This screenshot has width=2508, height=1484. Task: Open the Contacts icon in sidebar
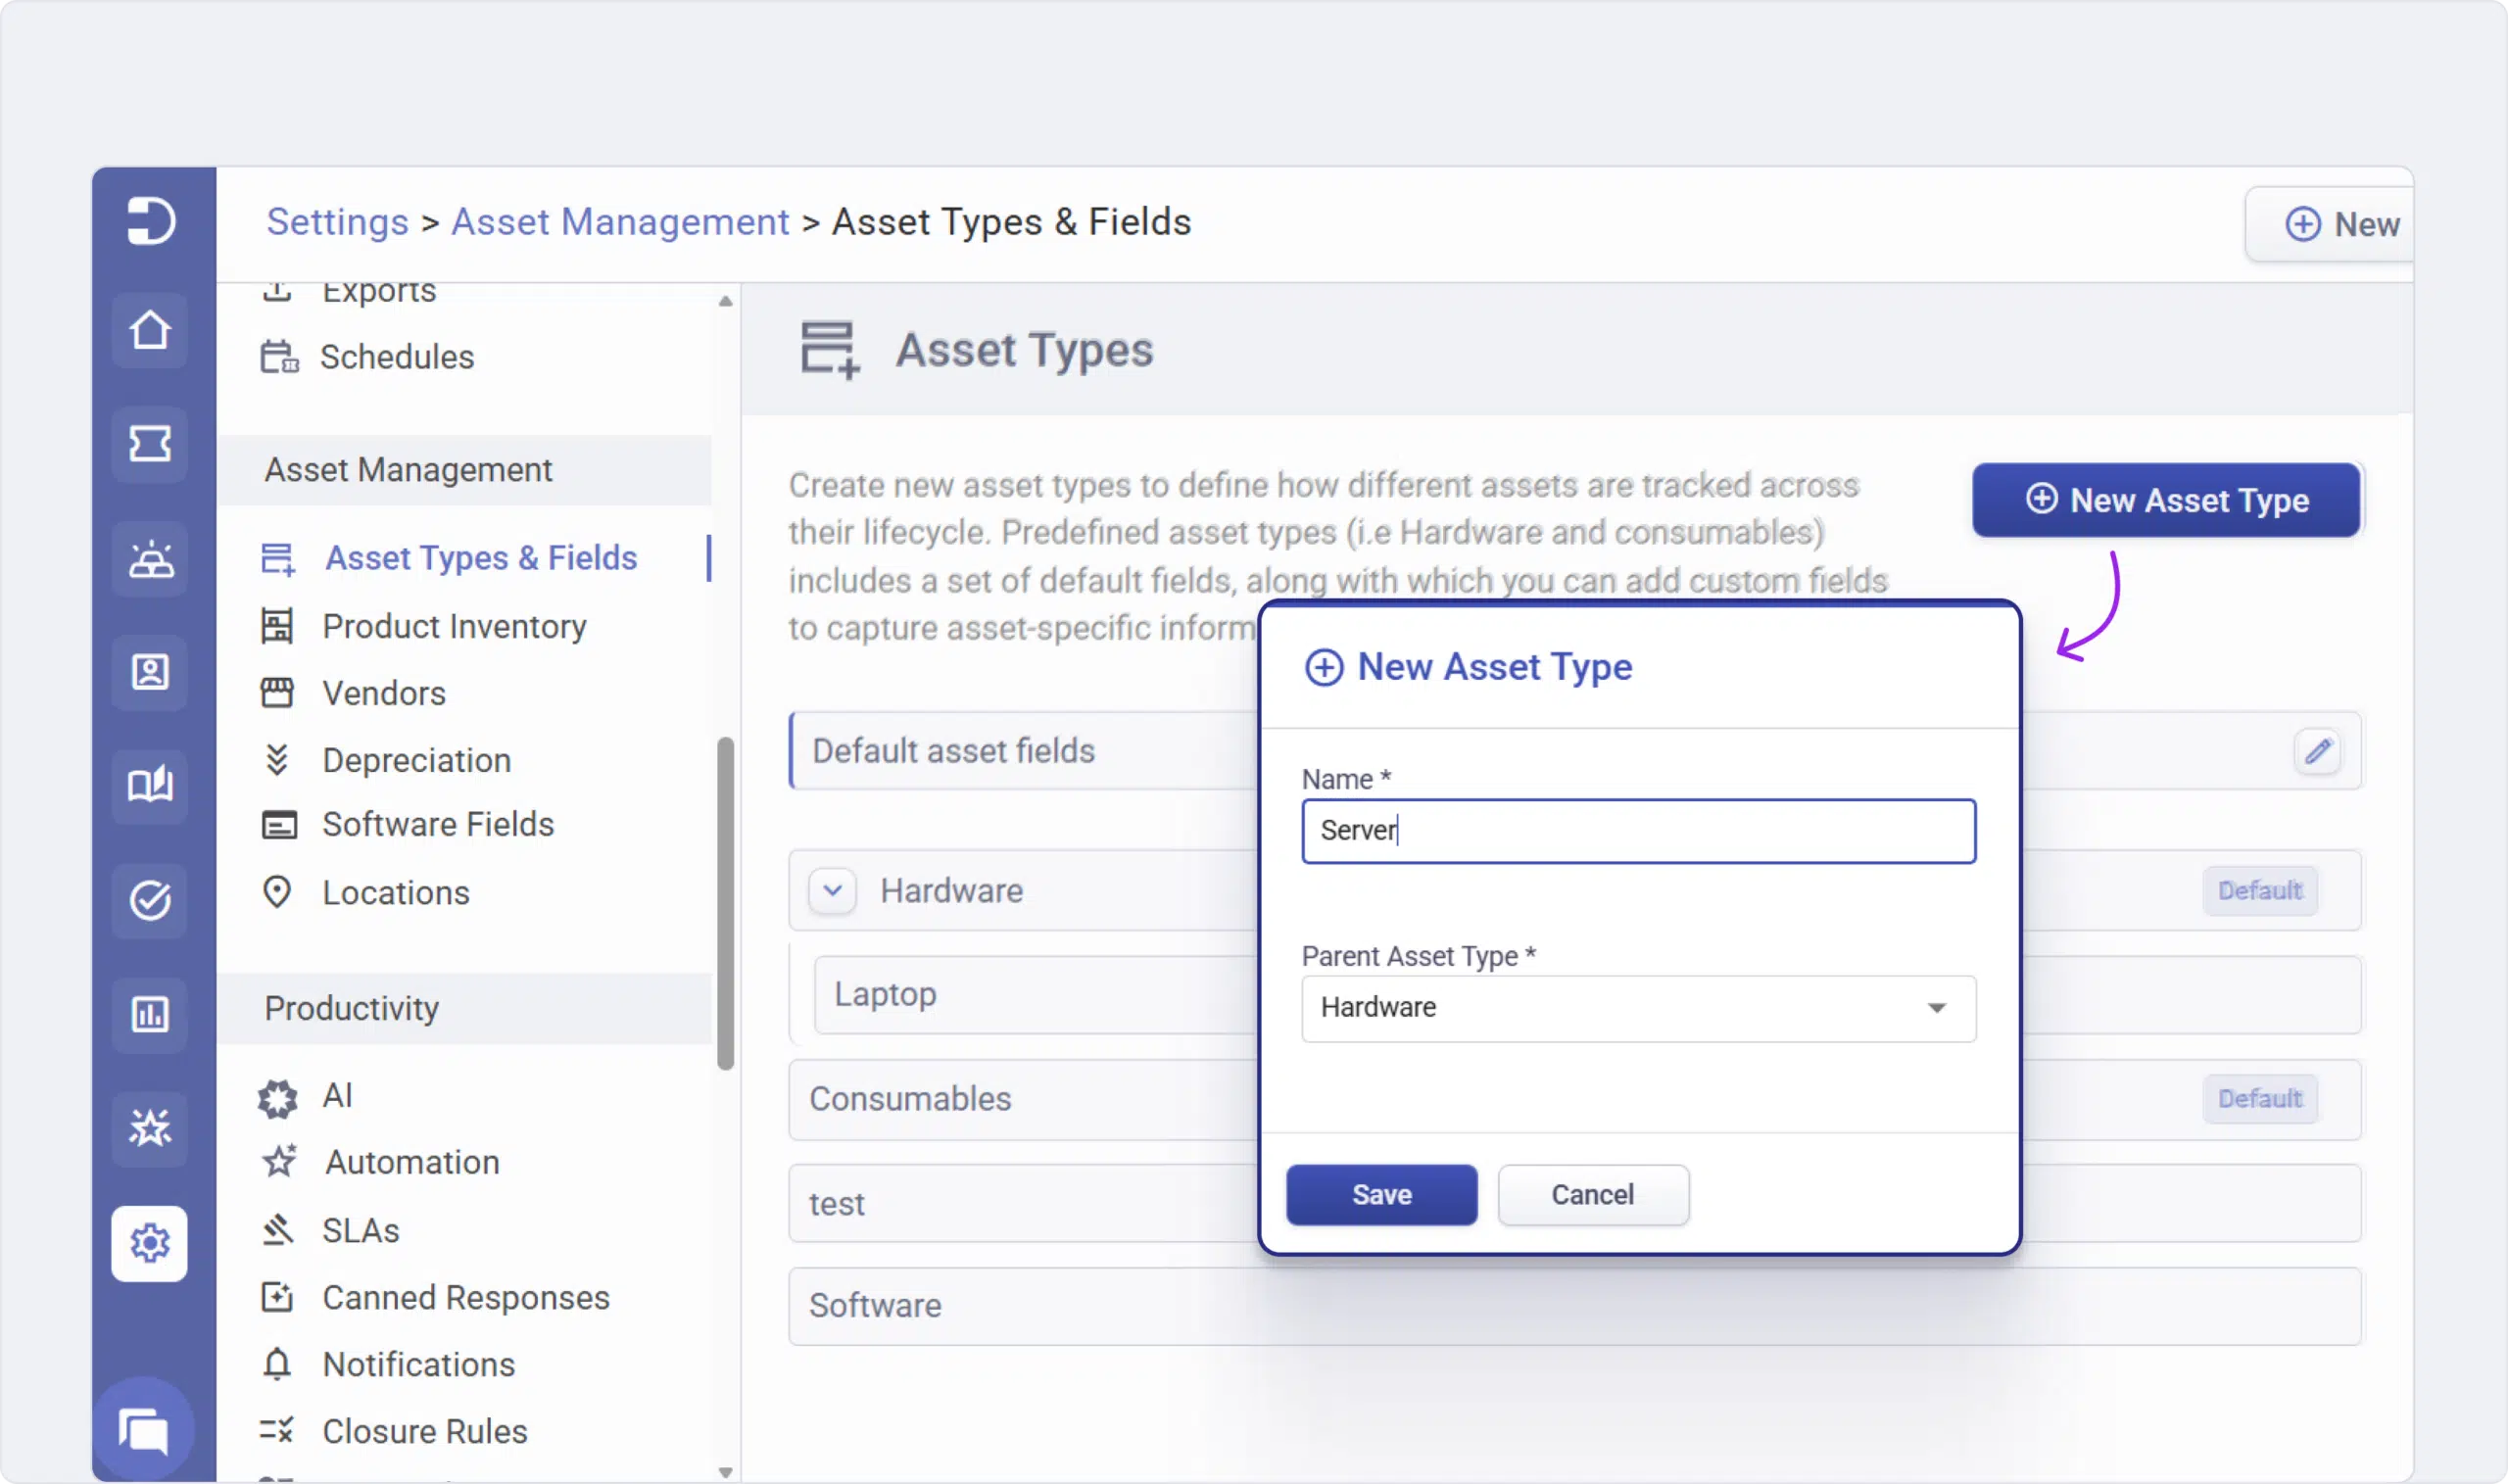150,672
